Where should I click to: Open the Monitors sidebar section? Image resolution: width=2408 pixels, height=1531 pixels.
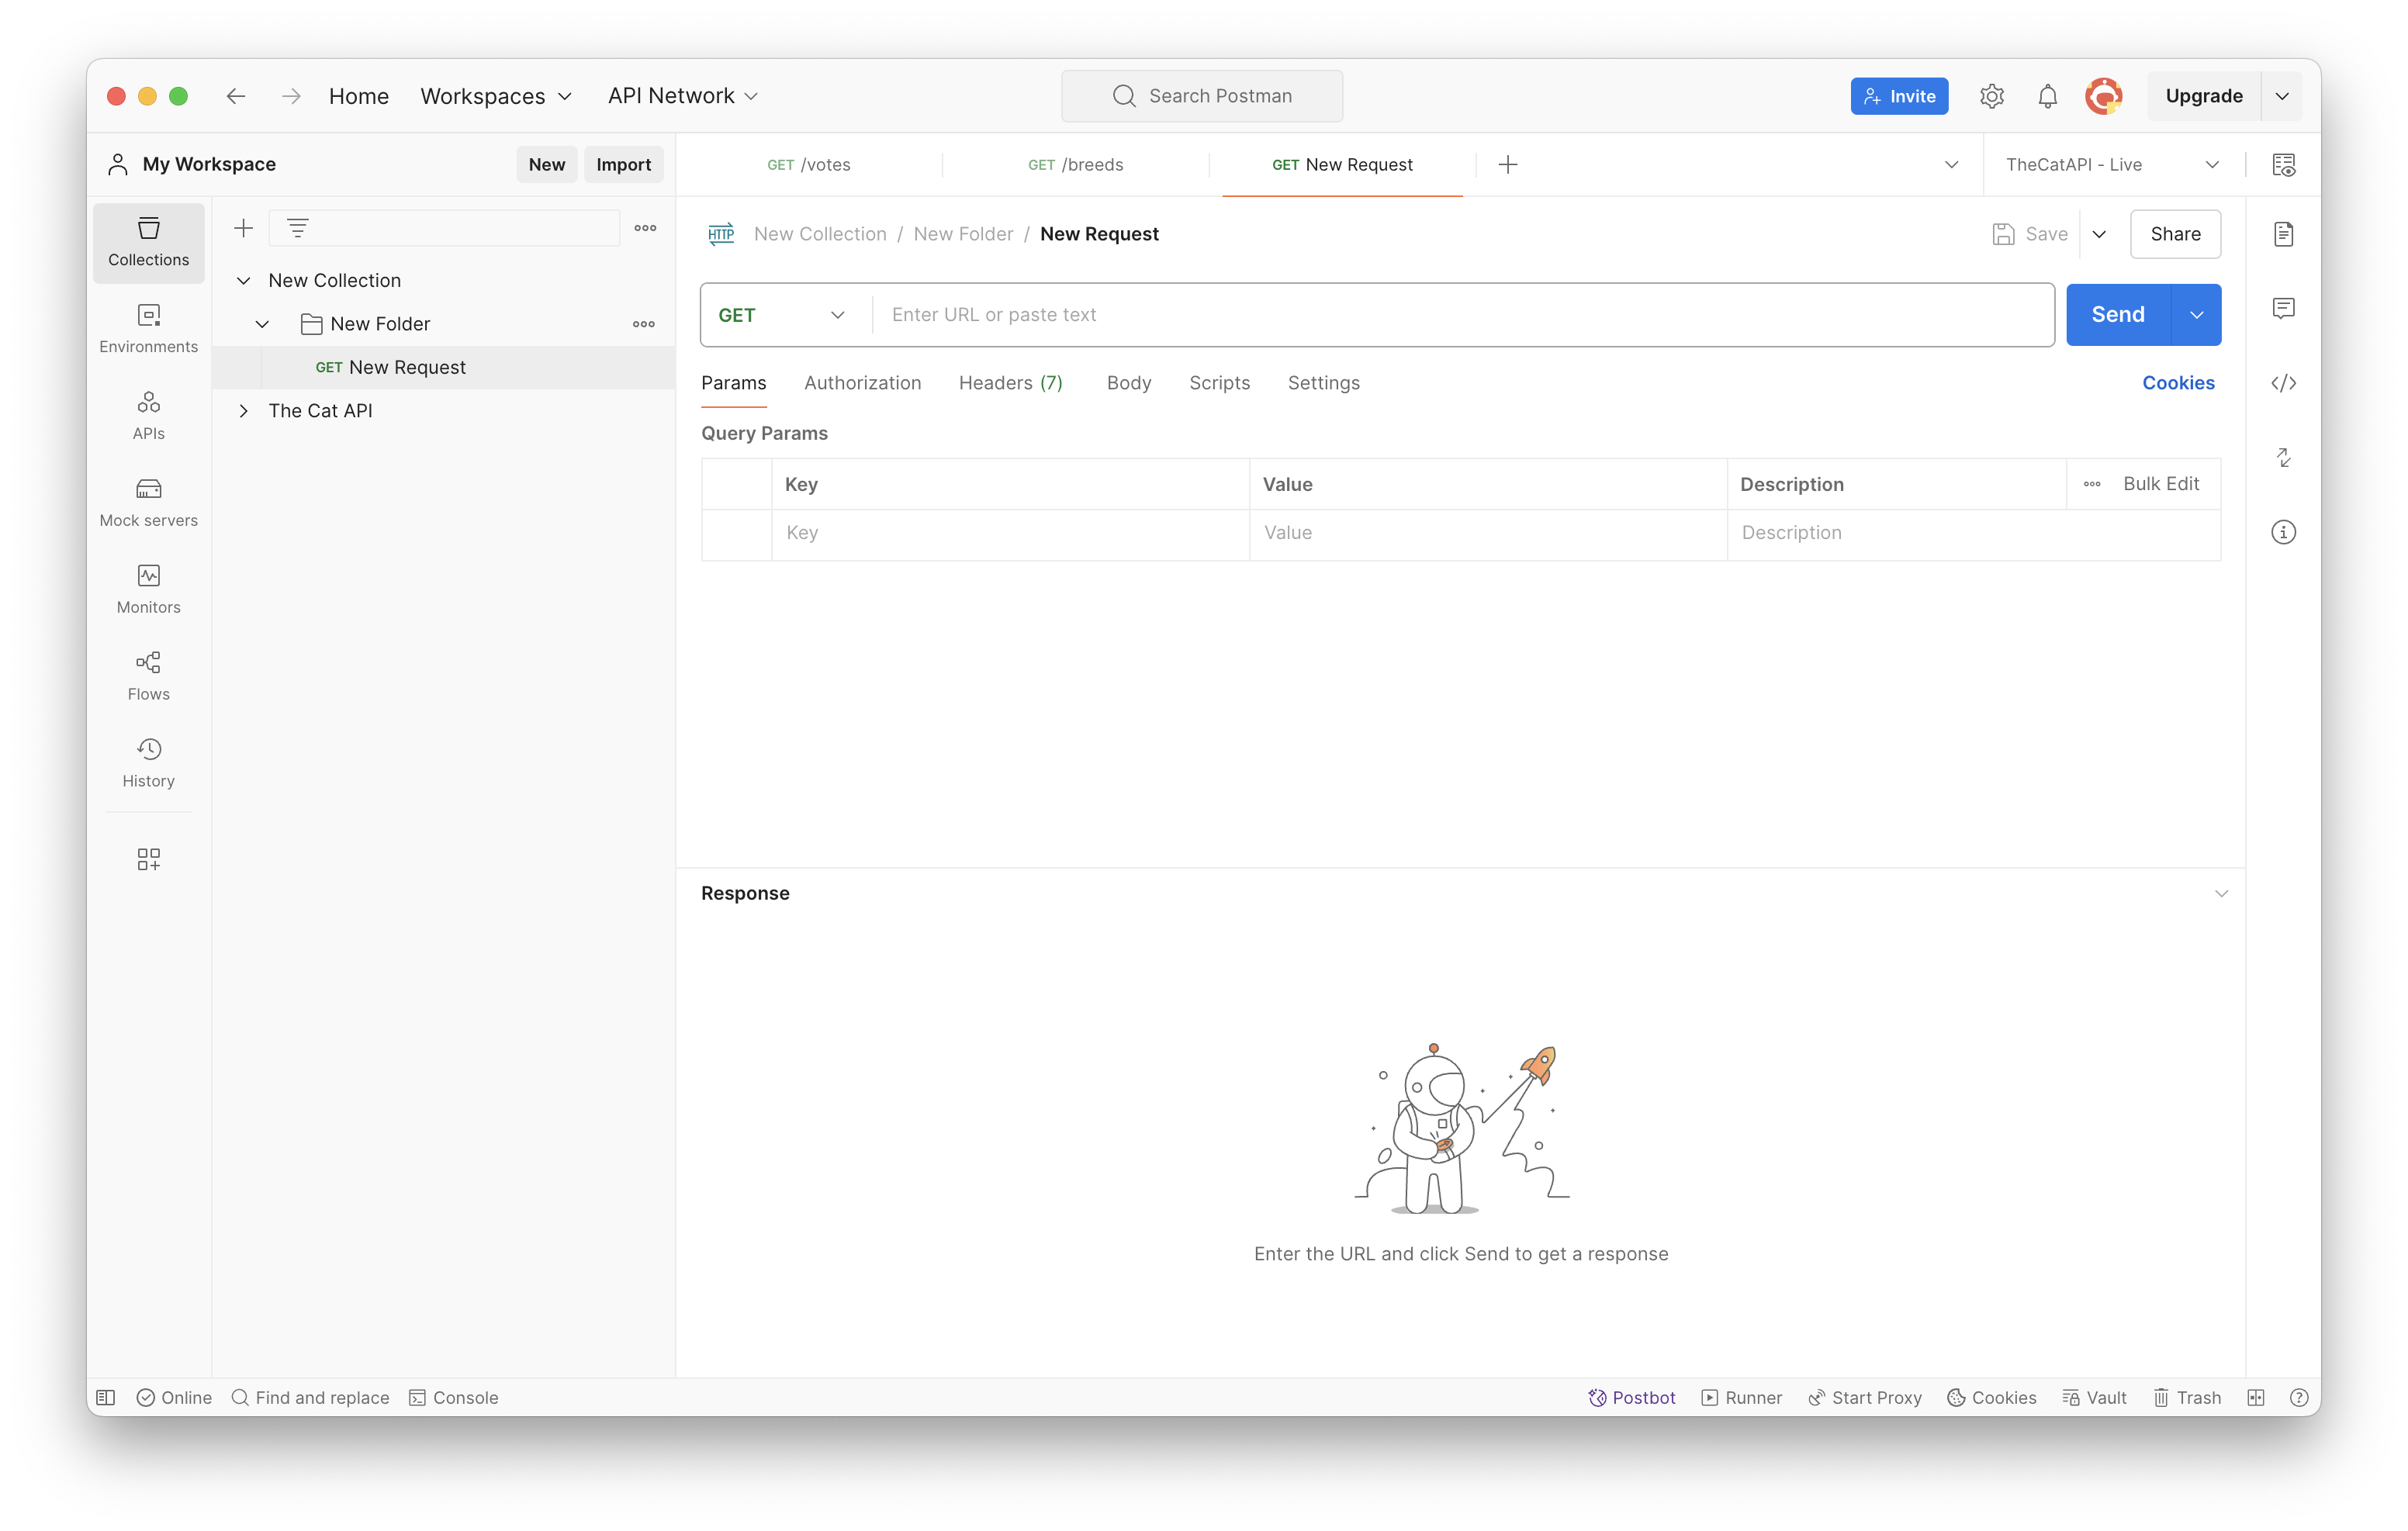click(x=148, y=589)
